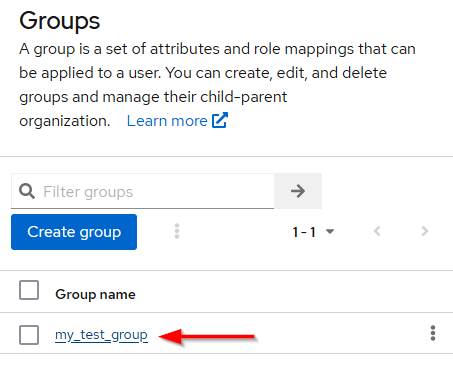This screenshot has width=453, height=365.
Task: Open the toolbar kebab menu beside Create group
Action: (x=177, y=231)
